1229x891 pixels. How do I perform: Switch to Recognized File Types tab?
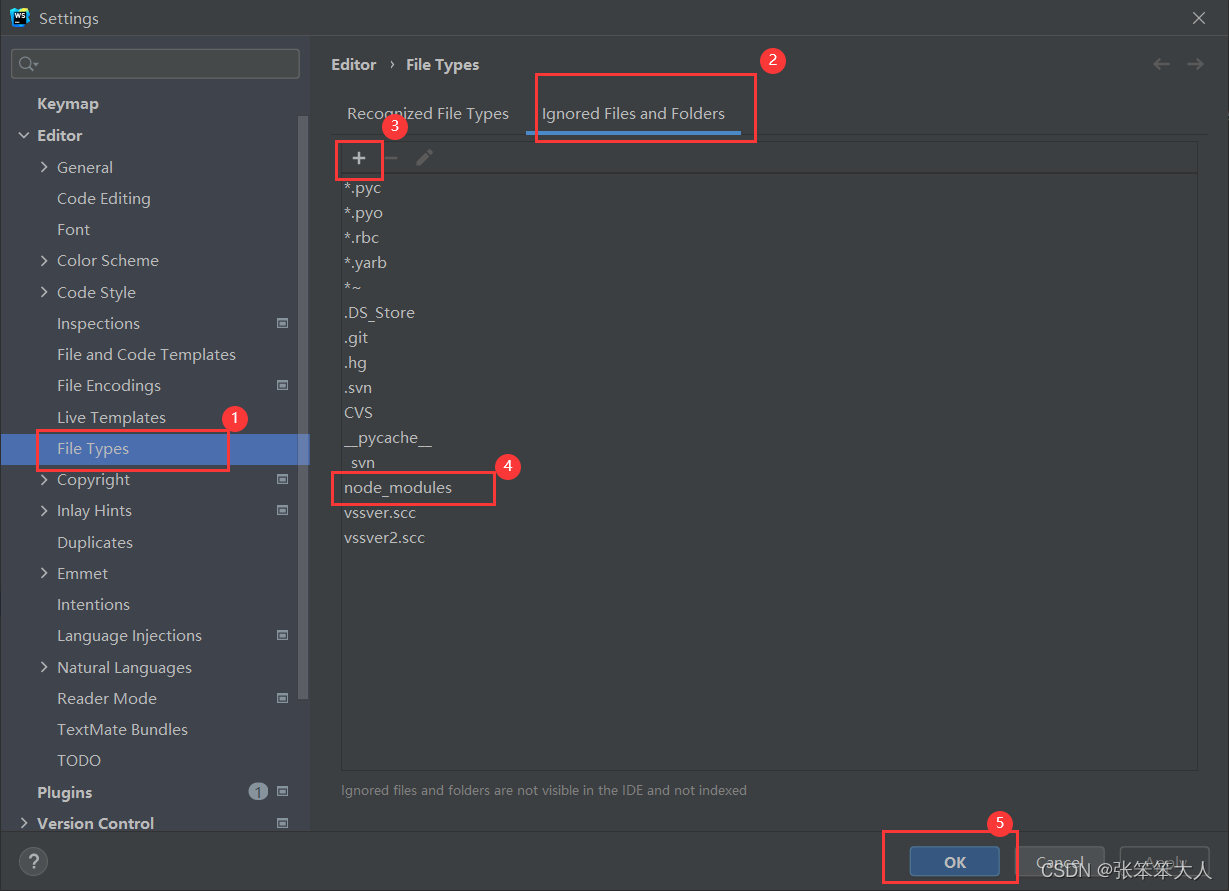pos(428,113)
